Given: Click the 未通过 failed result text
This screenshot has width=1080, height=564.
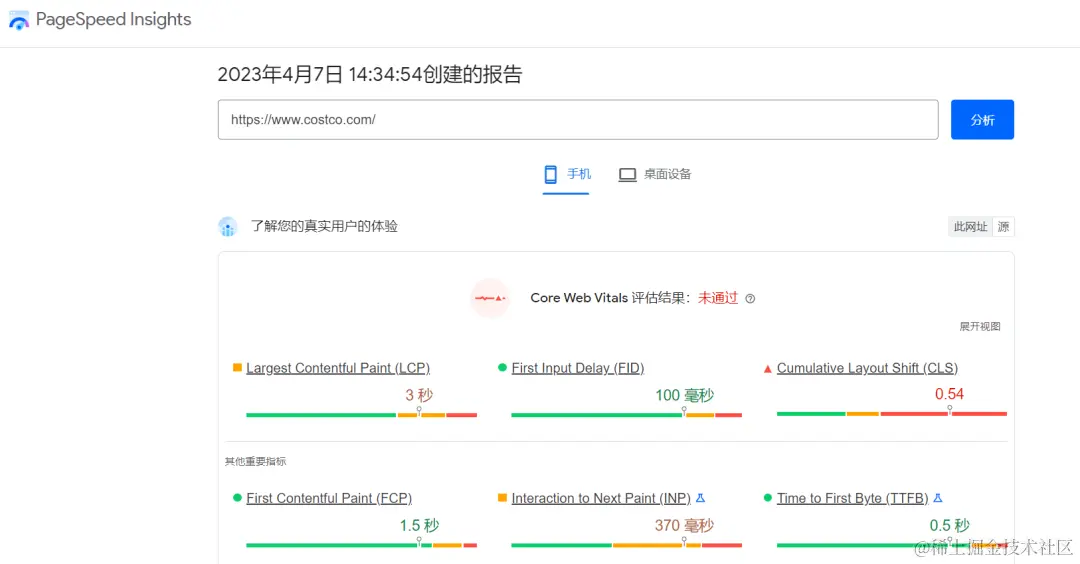Looking at the screenshot, I should coord(718,298).
